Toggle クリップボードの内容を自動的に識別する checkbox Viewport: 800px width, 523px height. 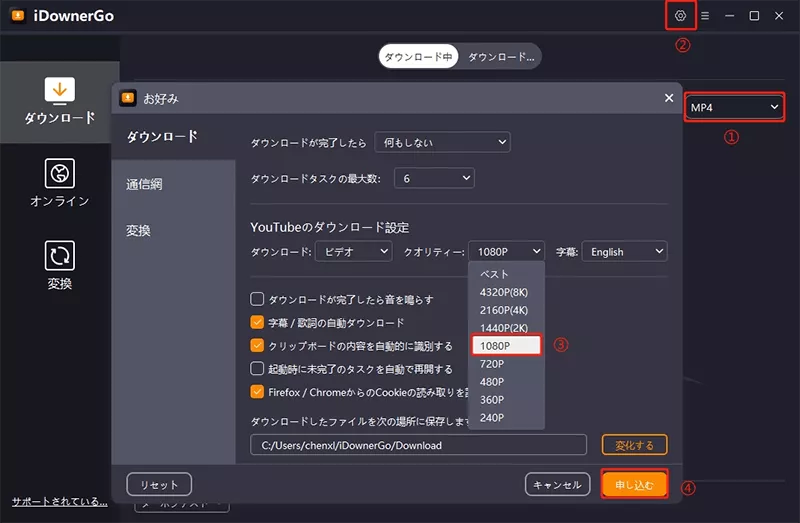(x=257, y=345)
